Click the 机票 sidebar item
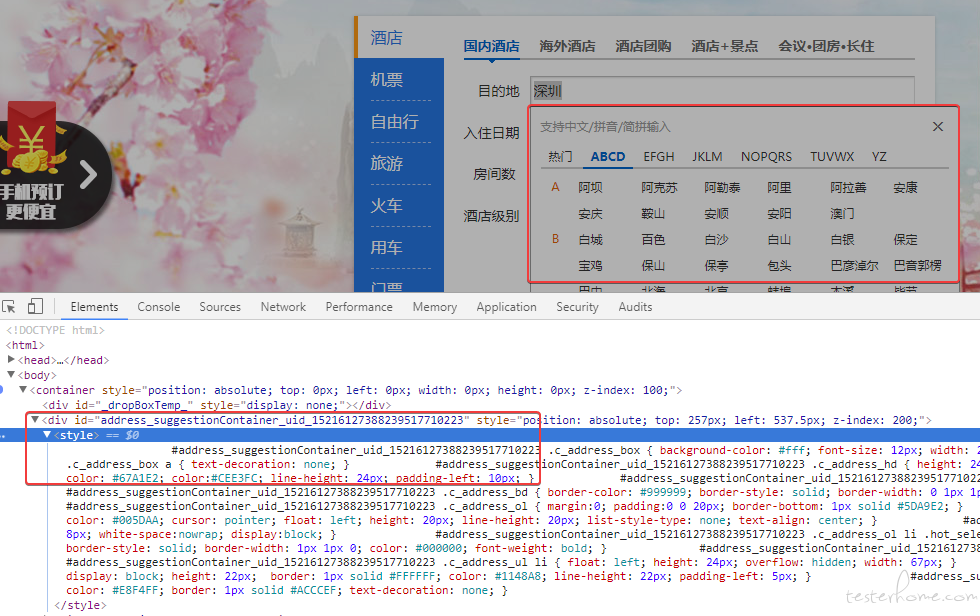 [386, 80]
